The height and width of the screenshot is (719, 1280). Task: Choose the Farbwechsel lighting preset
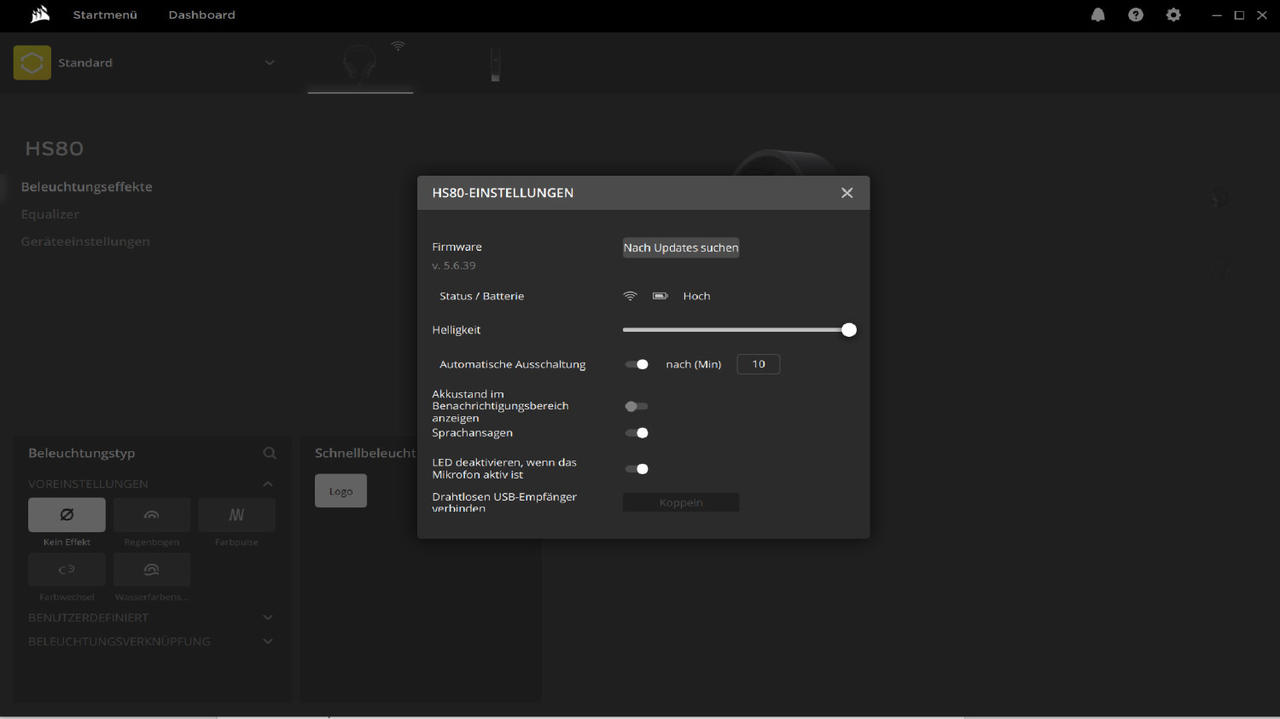coord(67,569)
